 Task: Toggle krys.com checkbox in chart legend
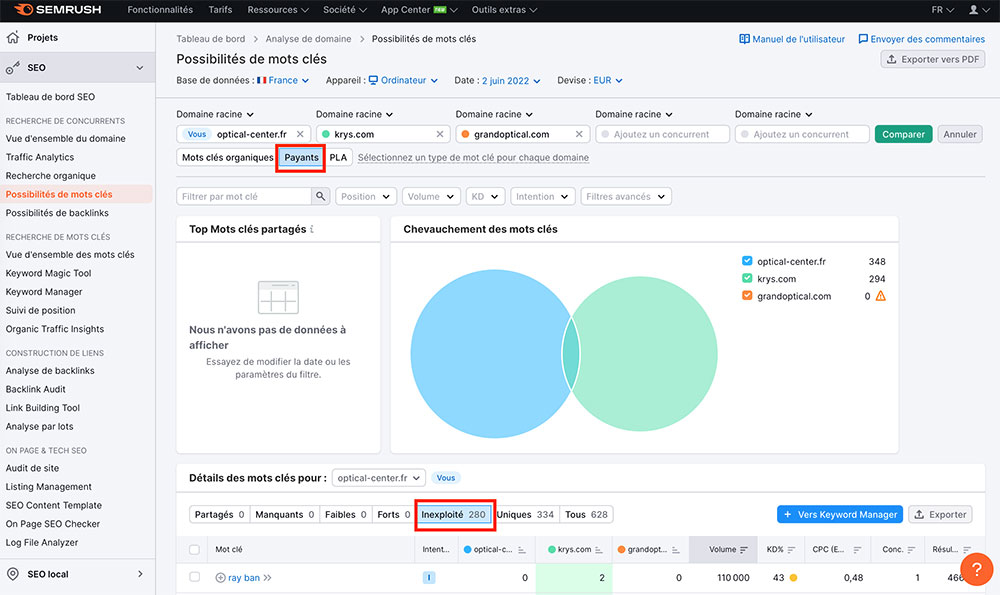pyautogui.click(x=747, y=278)
